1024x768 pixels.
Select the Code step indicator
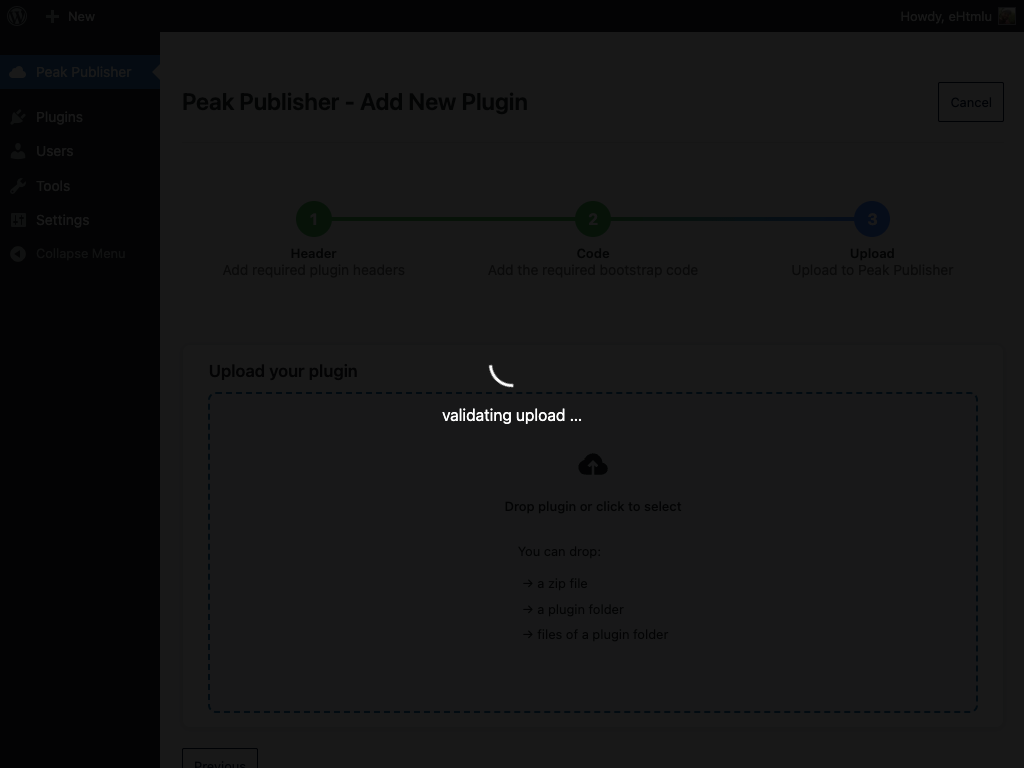(592, 218)
